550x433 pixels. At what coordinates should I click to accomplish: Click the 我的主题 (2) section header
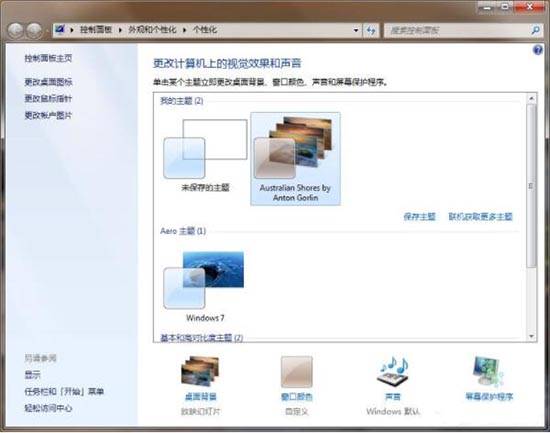pyautogui.click(x=182, y=101)
